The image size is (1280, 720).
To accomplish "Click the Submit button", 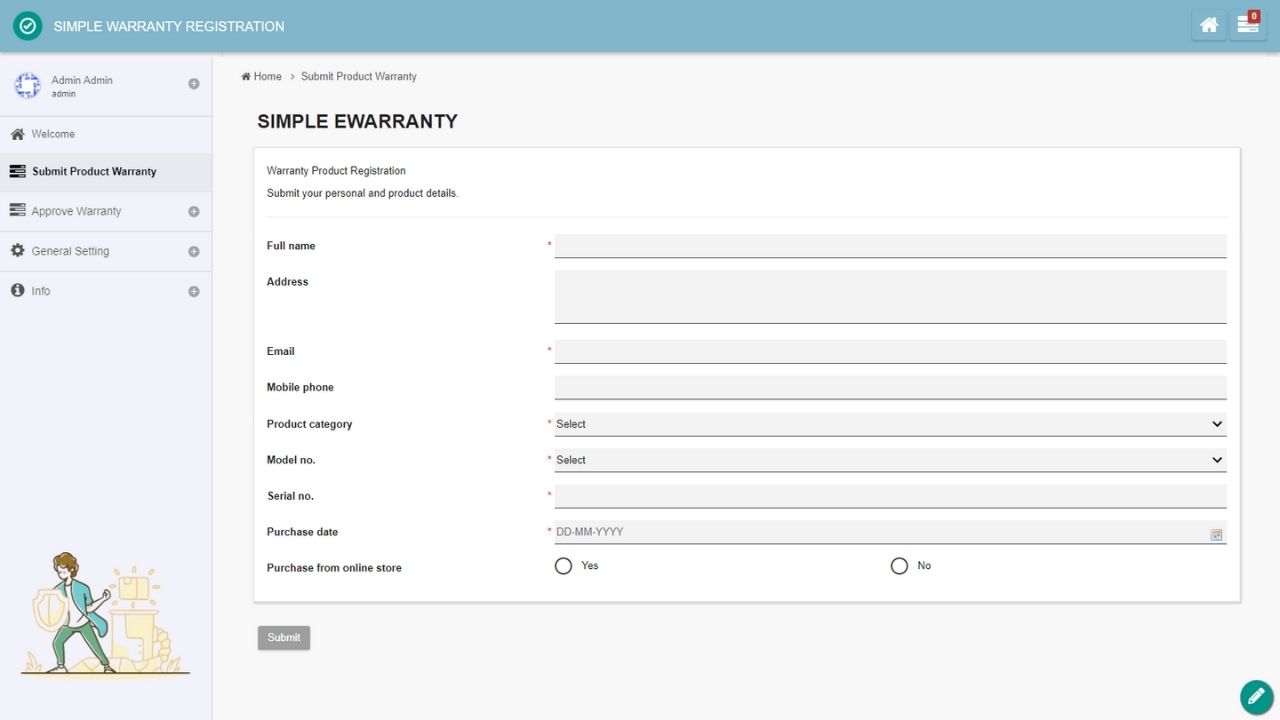I will 284,638.
